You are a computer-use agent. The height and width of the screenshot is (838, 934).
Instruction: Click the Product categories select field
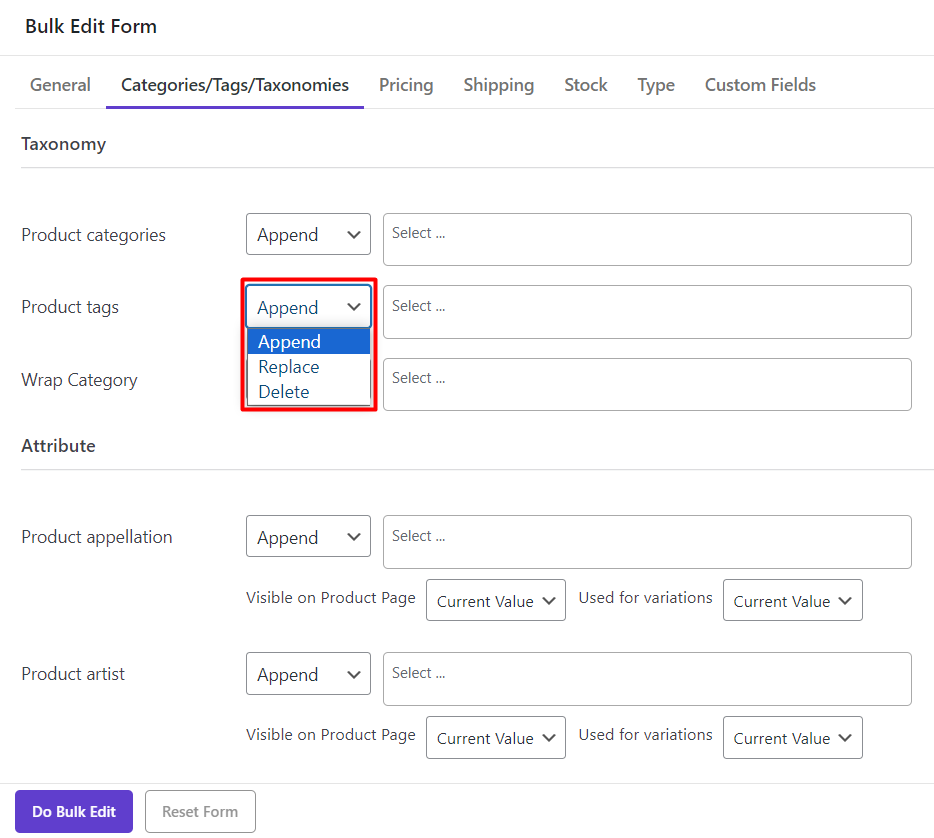click(x=647, y=239)
